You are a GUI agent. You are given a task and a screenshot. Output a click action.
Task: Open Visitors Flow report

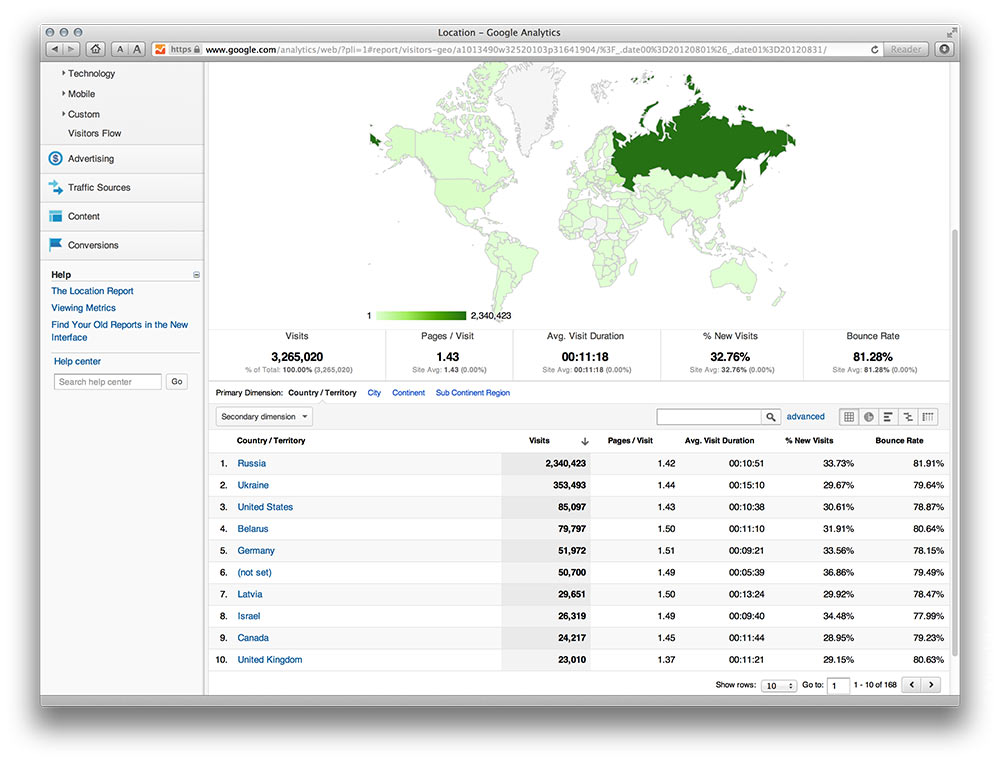[94, 133]
